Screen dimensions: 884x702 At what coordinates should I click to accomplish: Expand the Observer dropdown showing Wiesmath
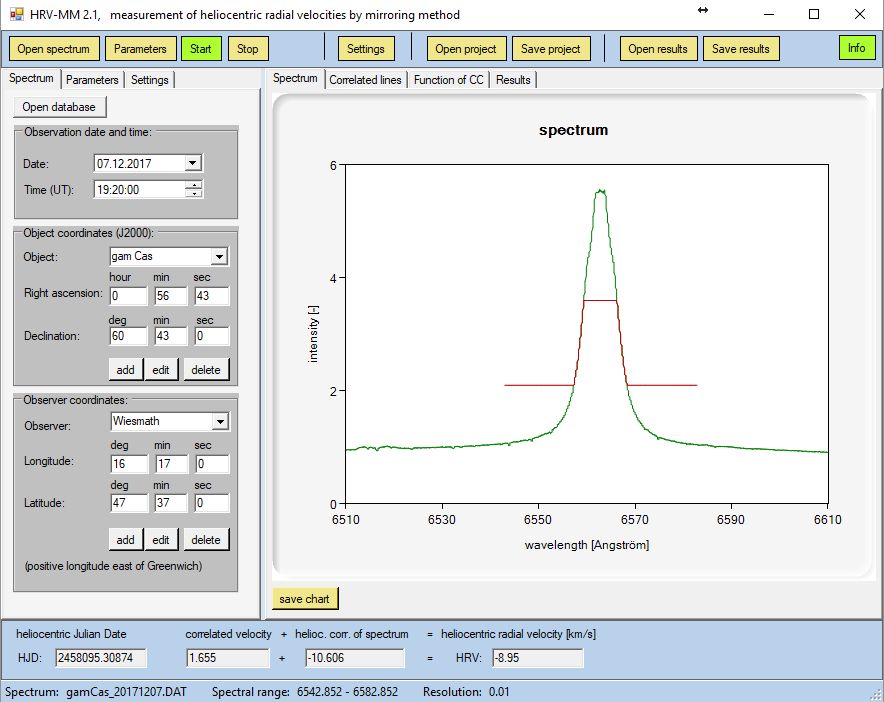[220, 421]
